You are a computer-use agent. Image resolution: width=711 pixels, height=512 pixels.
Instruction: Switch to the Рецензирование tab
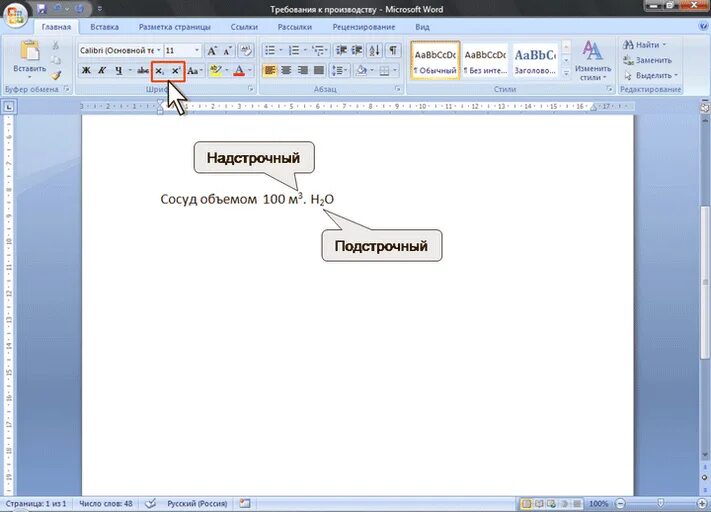click(364, 27)
